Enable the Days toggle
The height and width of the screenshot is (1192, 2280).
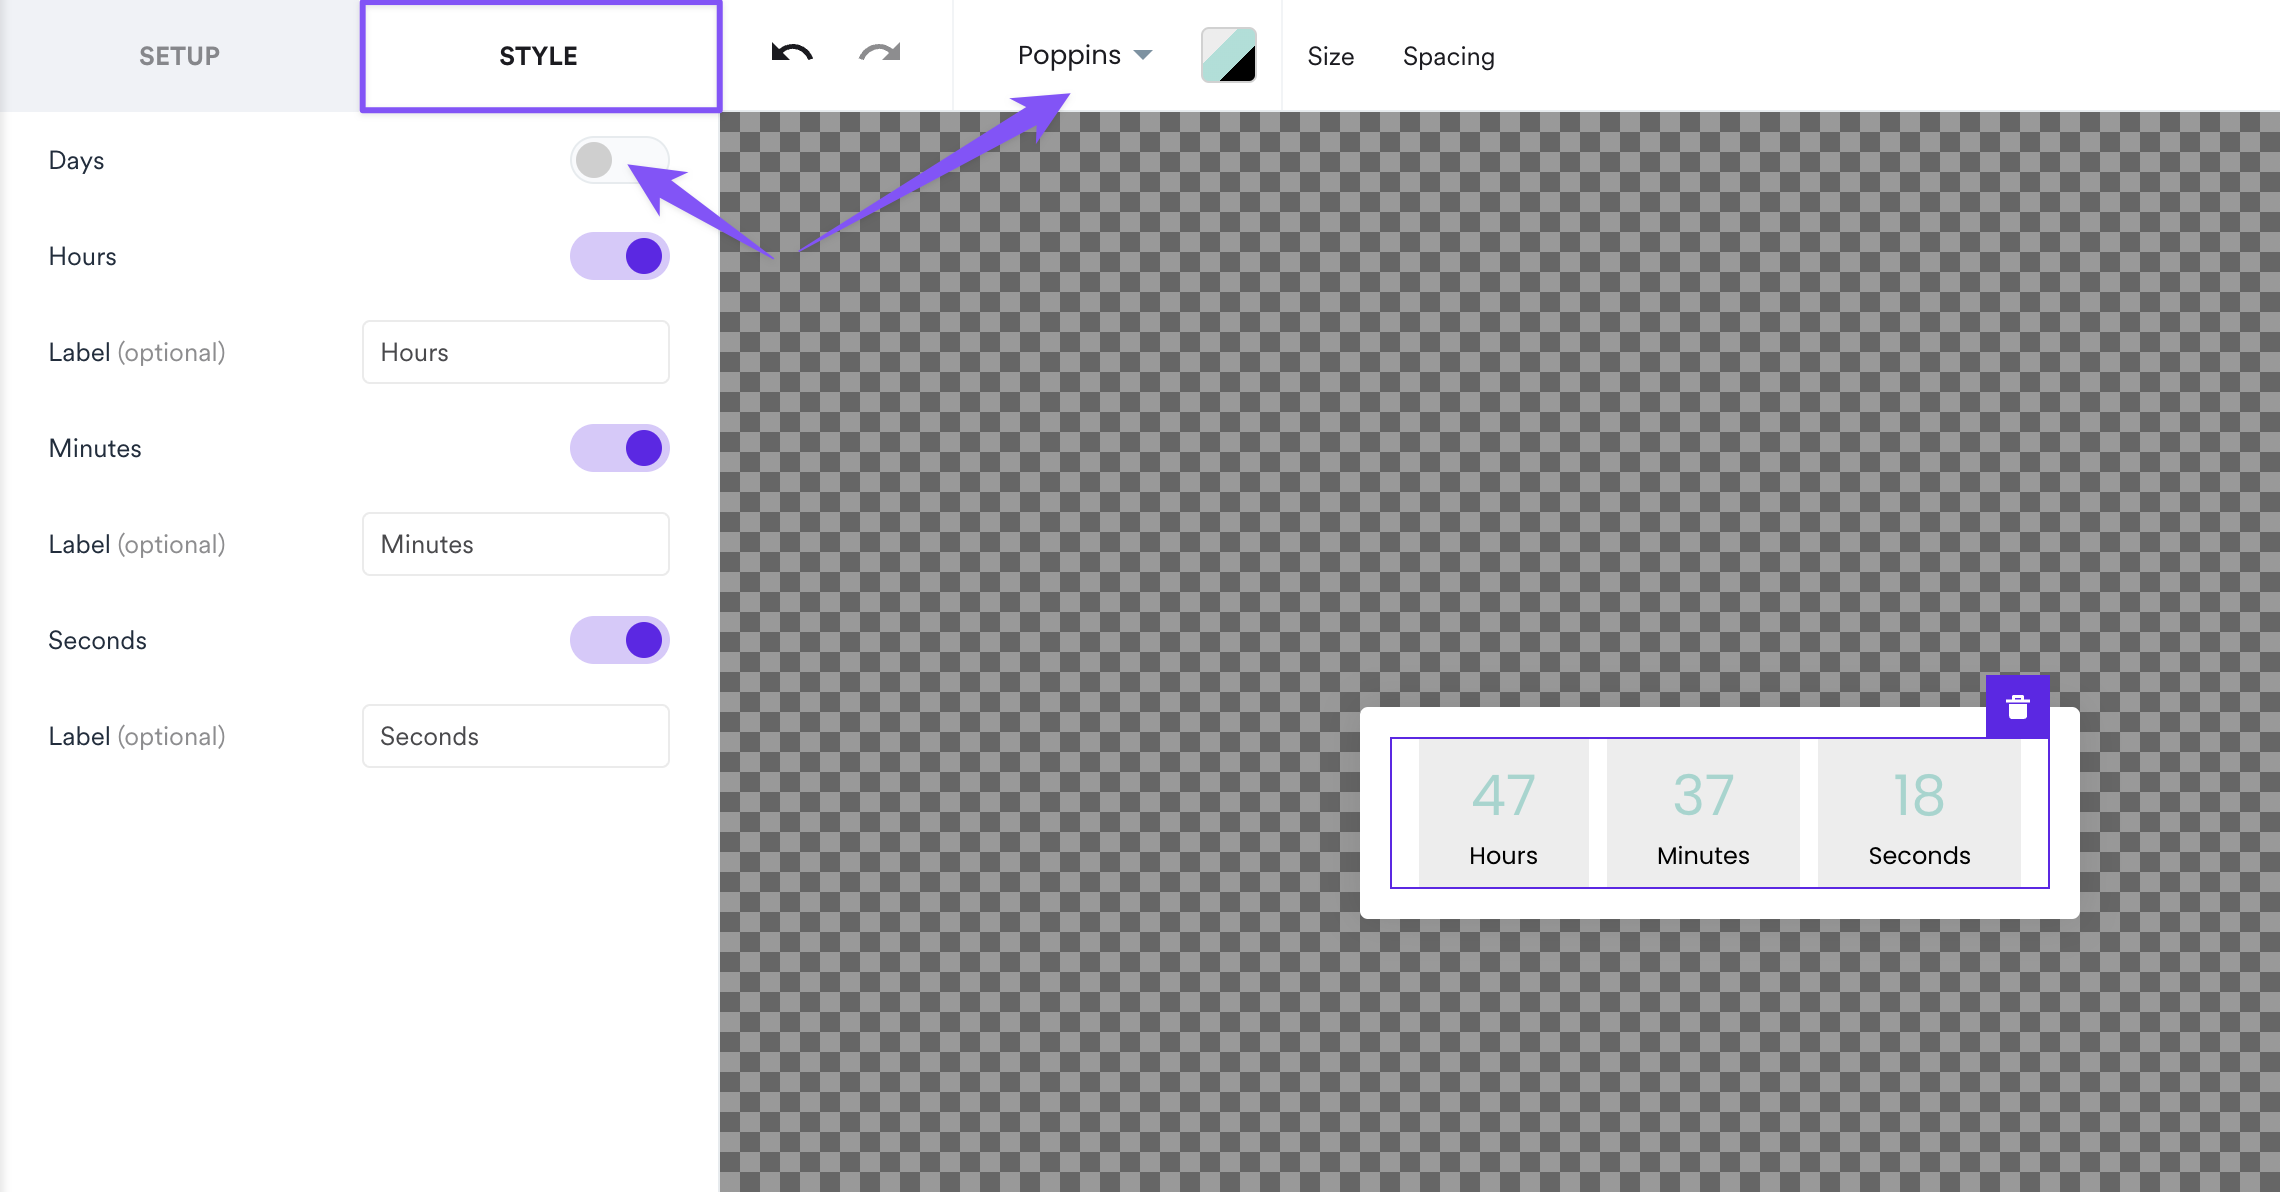[619, 160]
